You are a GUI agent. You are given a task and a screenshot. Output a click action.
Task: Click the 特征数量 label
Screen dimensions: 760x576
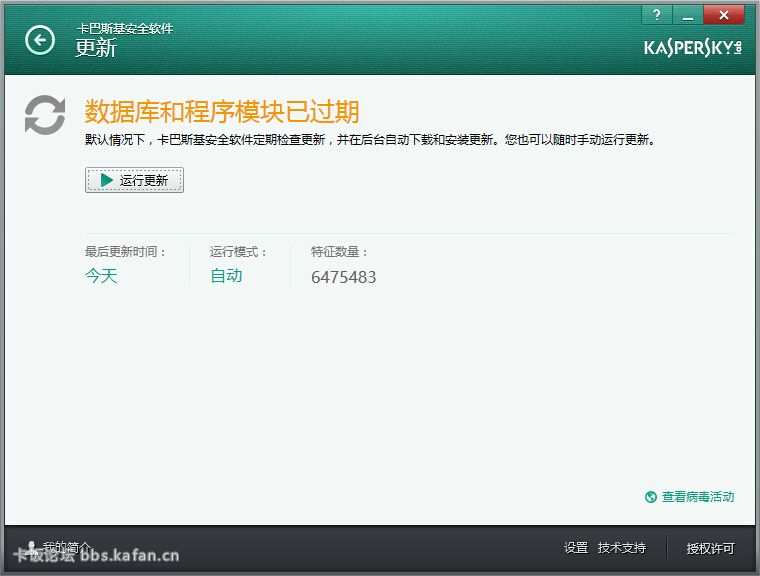tap(339, 252)
